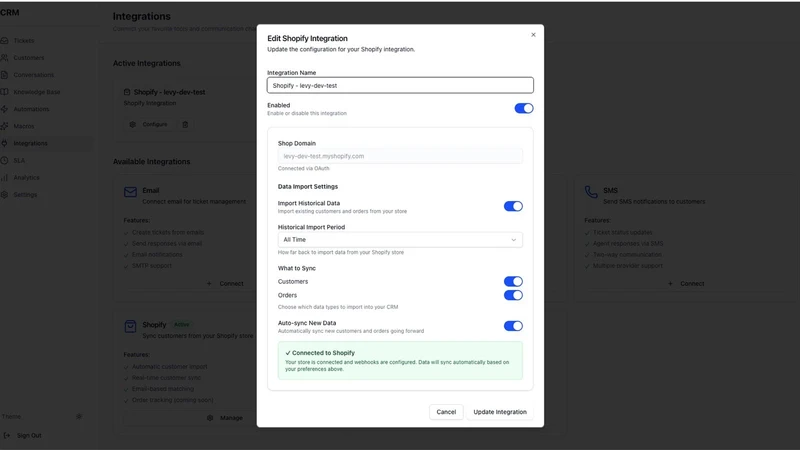Toggle Orders sync switch
Screen dimensions: 800x450
click(x=513, y=295)
